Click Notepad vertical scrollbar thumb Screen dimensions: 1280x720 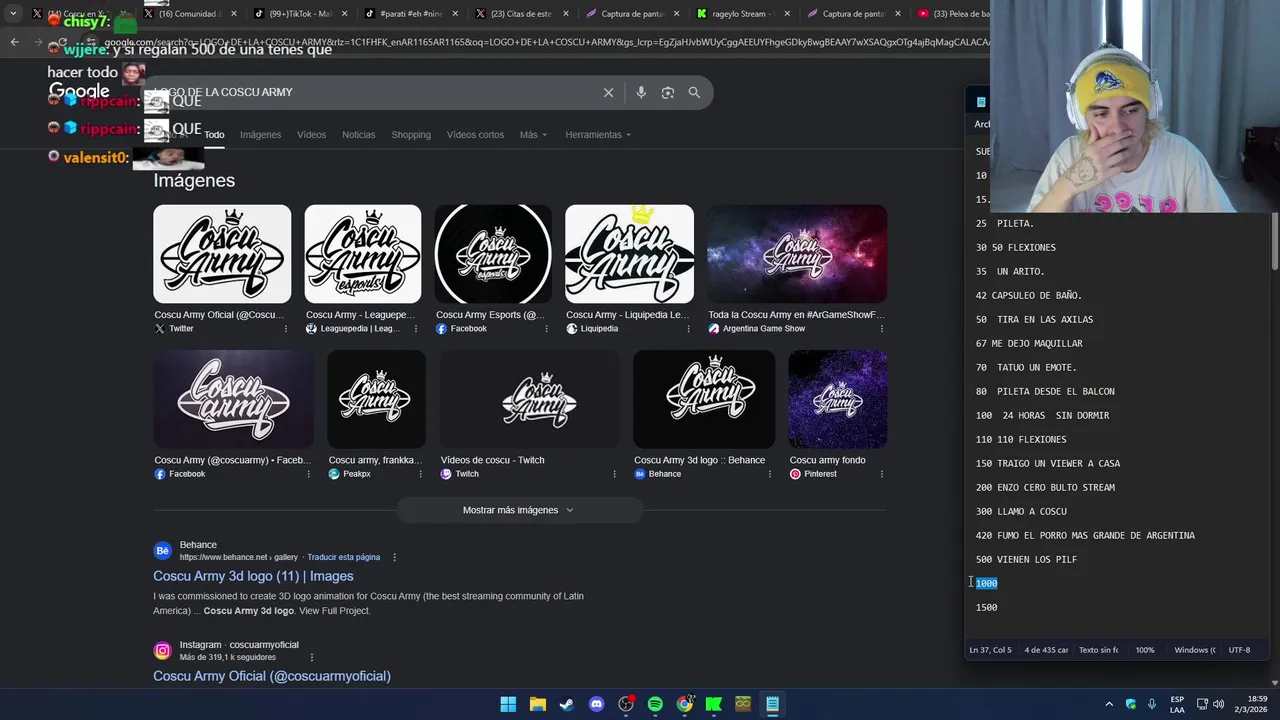(1274, 240)
